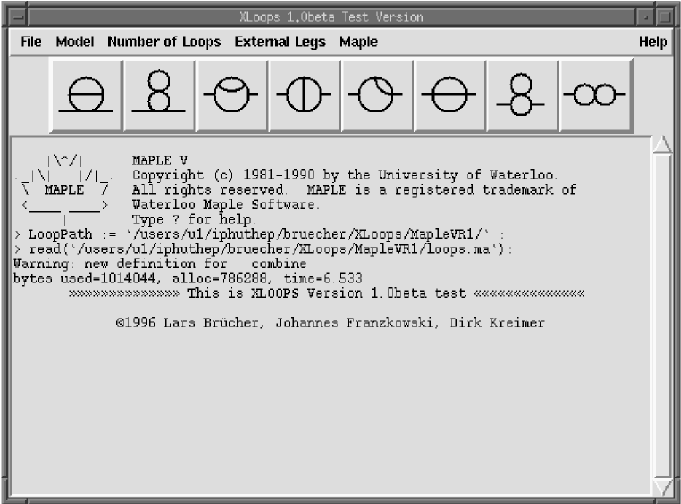This screenshot has height=504, width=681.
Task: Pick the horizontal double-circle diagram with legs
Action: (x=595, y=95)
